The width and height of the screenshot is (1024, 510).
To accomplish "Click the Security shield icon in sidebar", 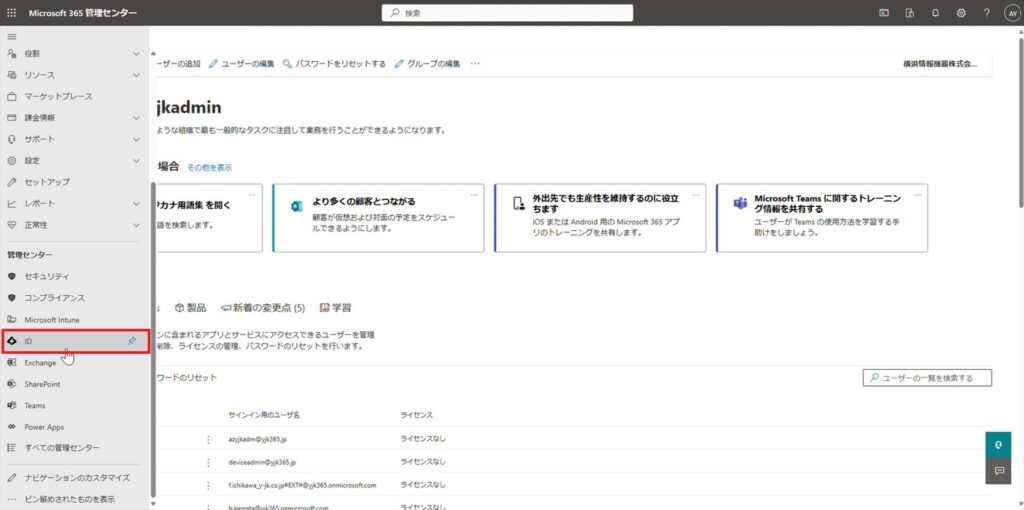I will (x=11, y=276).
